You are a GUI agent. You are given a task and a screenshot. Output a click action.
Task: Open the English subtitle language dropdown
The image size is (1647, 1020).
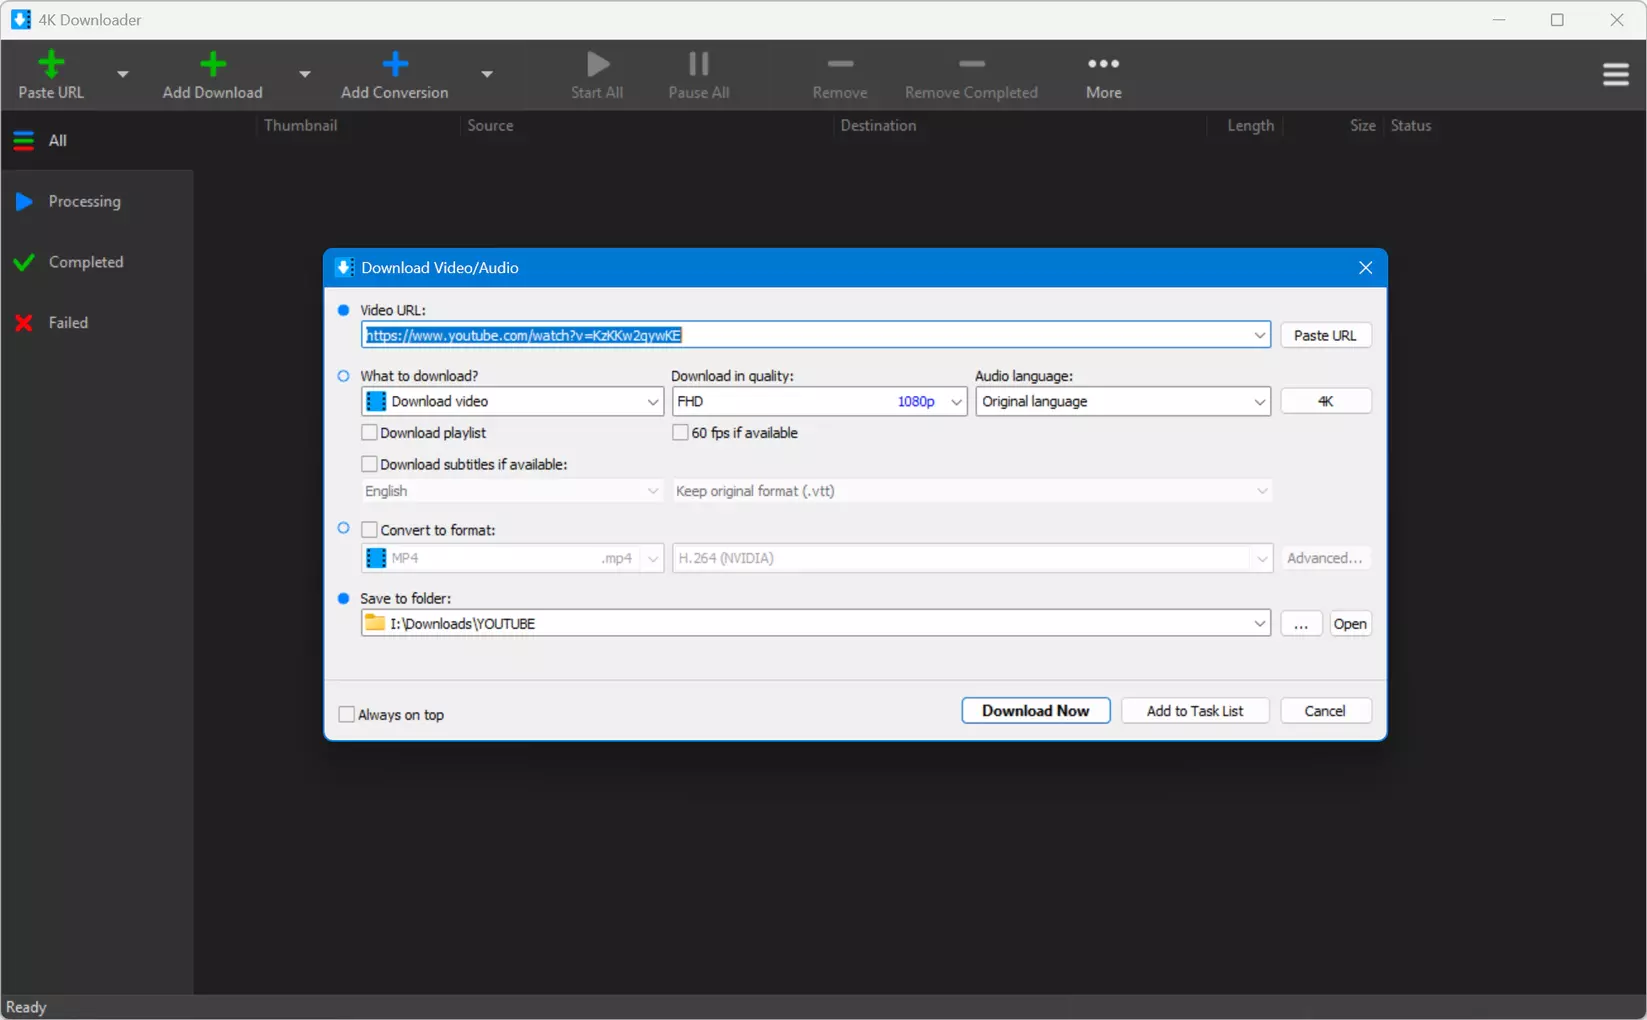click(x=512, y=491)
